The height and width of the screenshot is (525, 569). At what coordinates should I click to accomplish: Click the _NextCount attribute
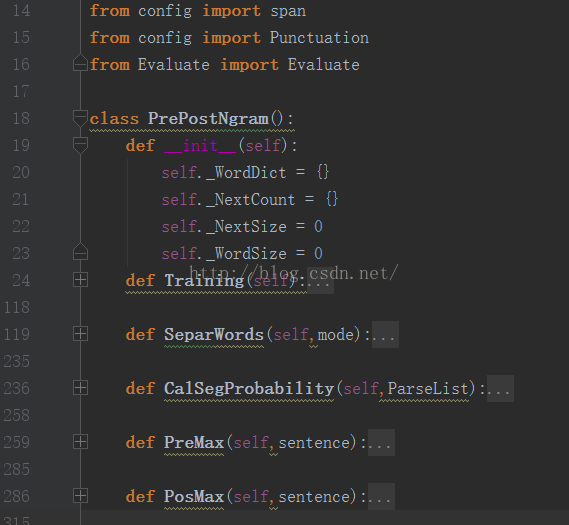click(251, 200)
